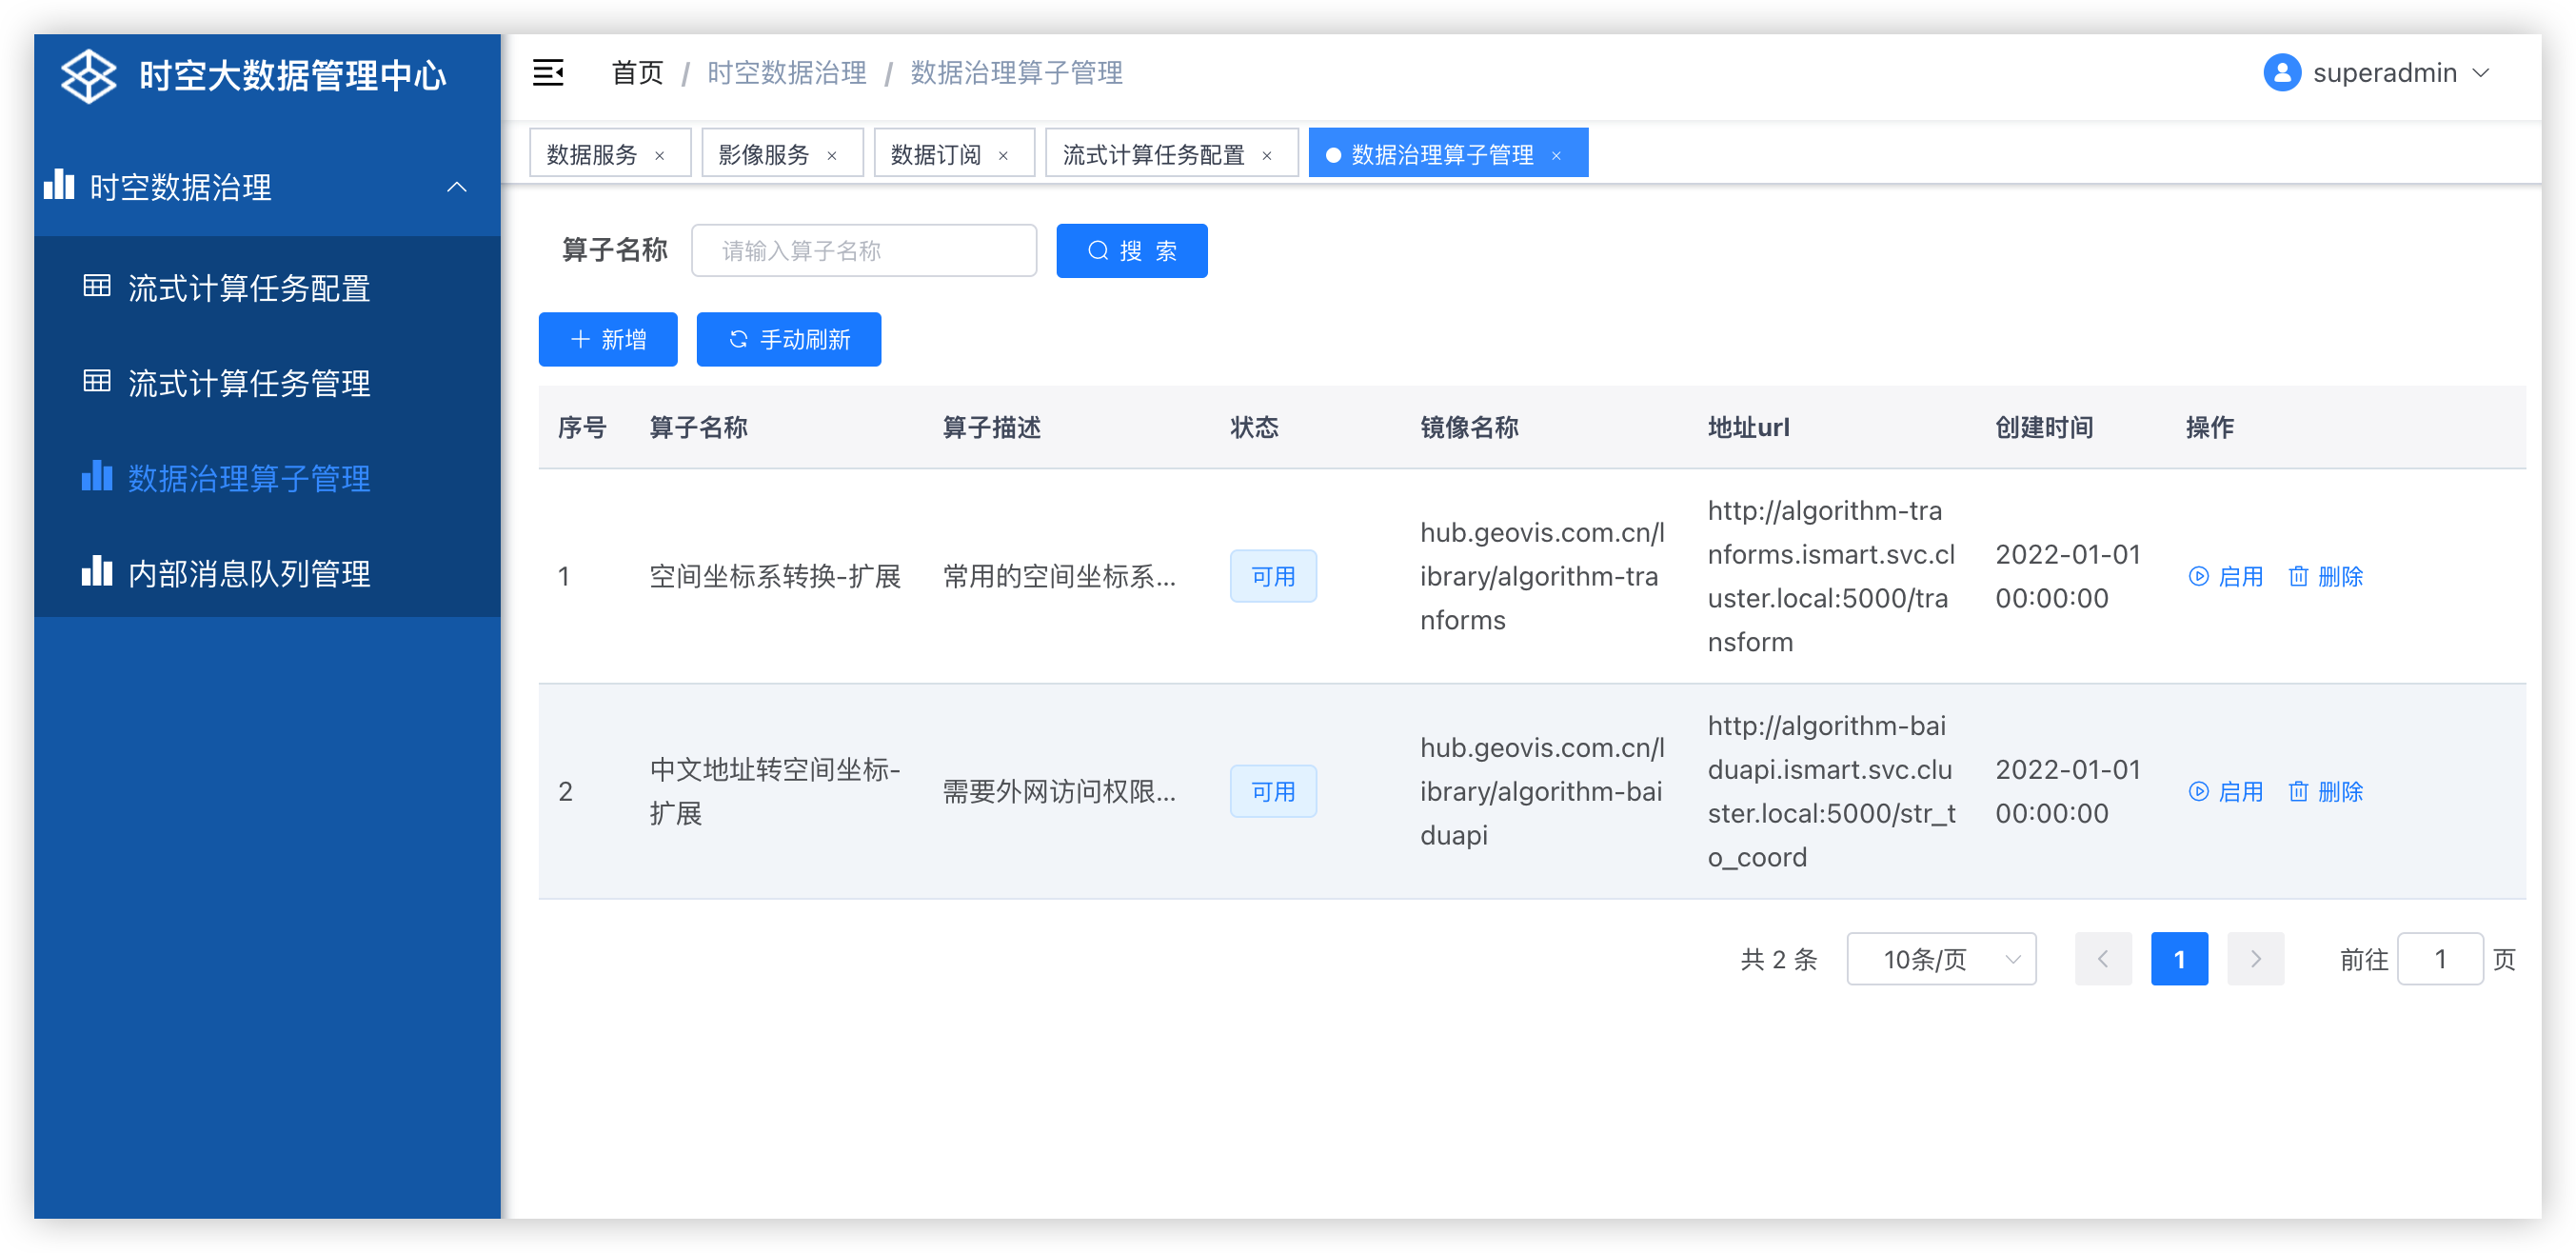Click 空间坐标系转换-扩展 name cell

tap(775, 577)
